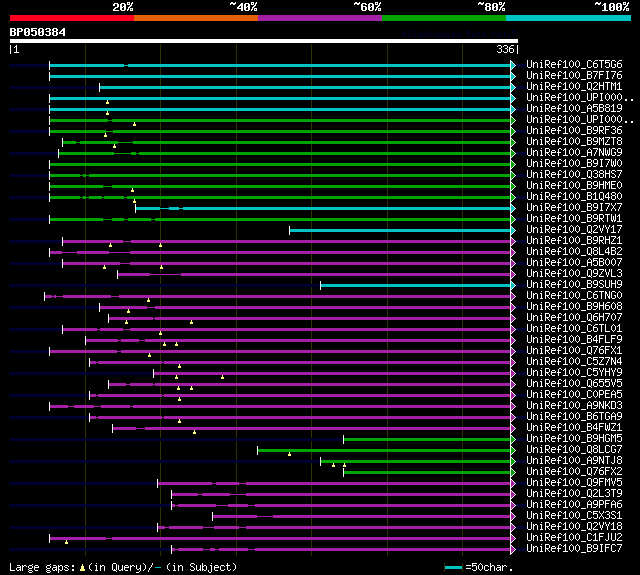Click the short cyan bar of UniRef100_B9SUH9
The width and height of the screenshot is (640, 575).
[416, 285]
